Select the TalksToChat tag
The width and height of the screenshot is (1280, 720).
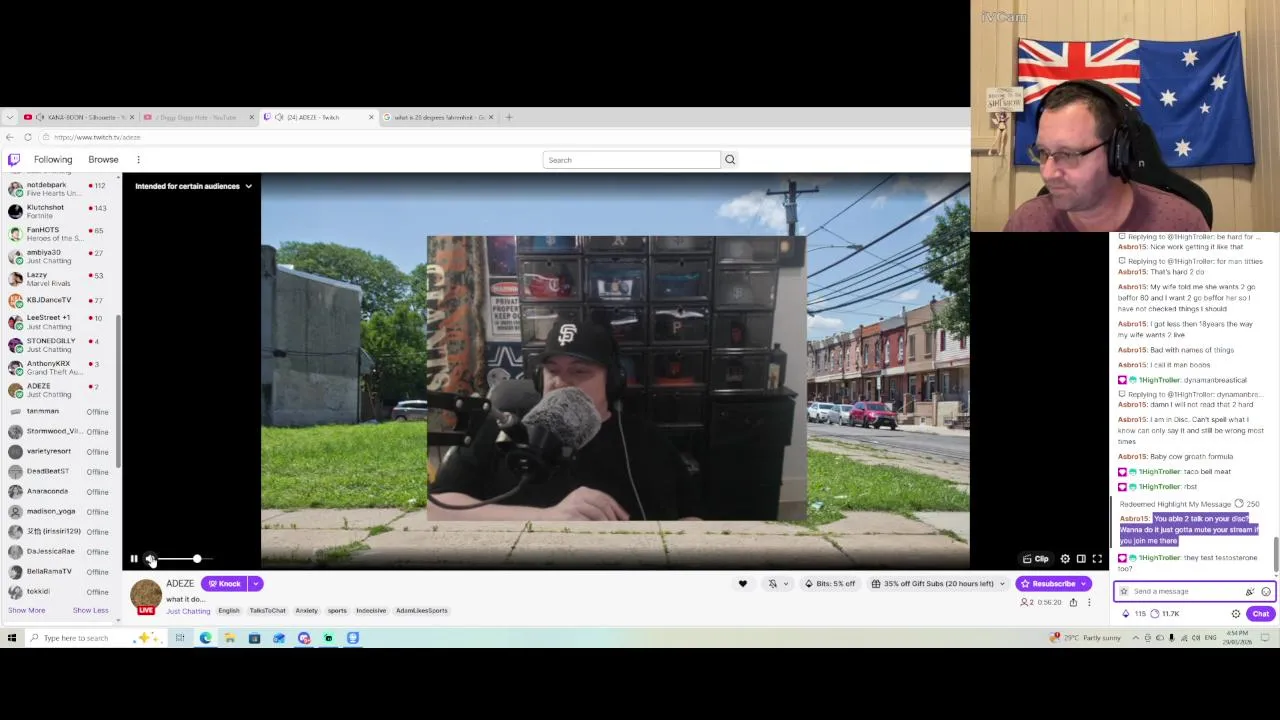[x=267, y=611]
